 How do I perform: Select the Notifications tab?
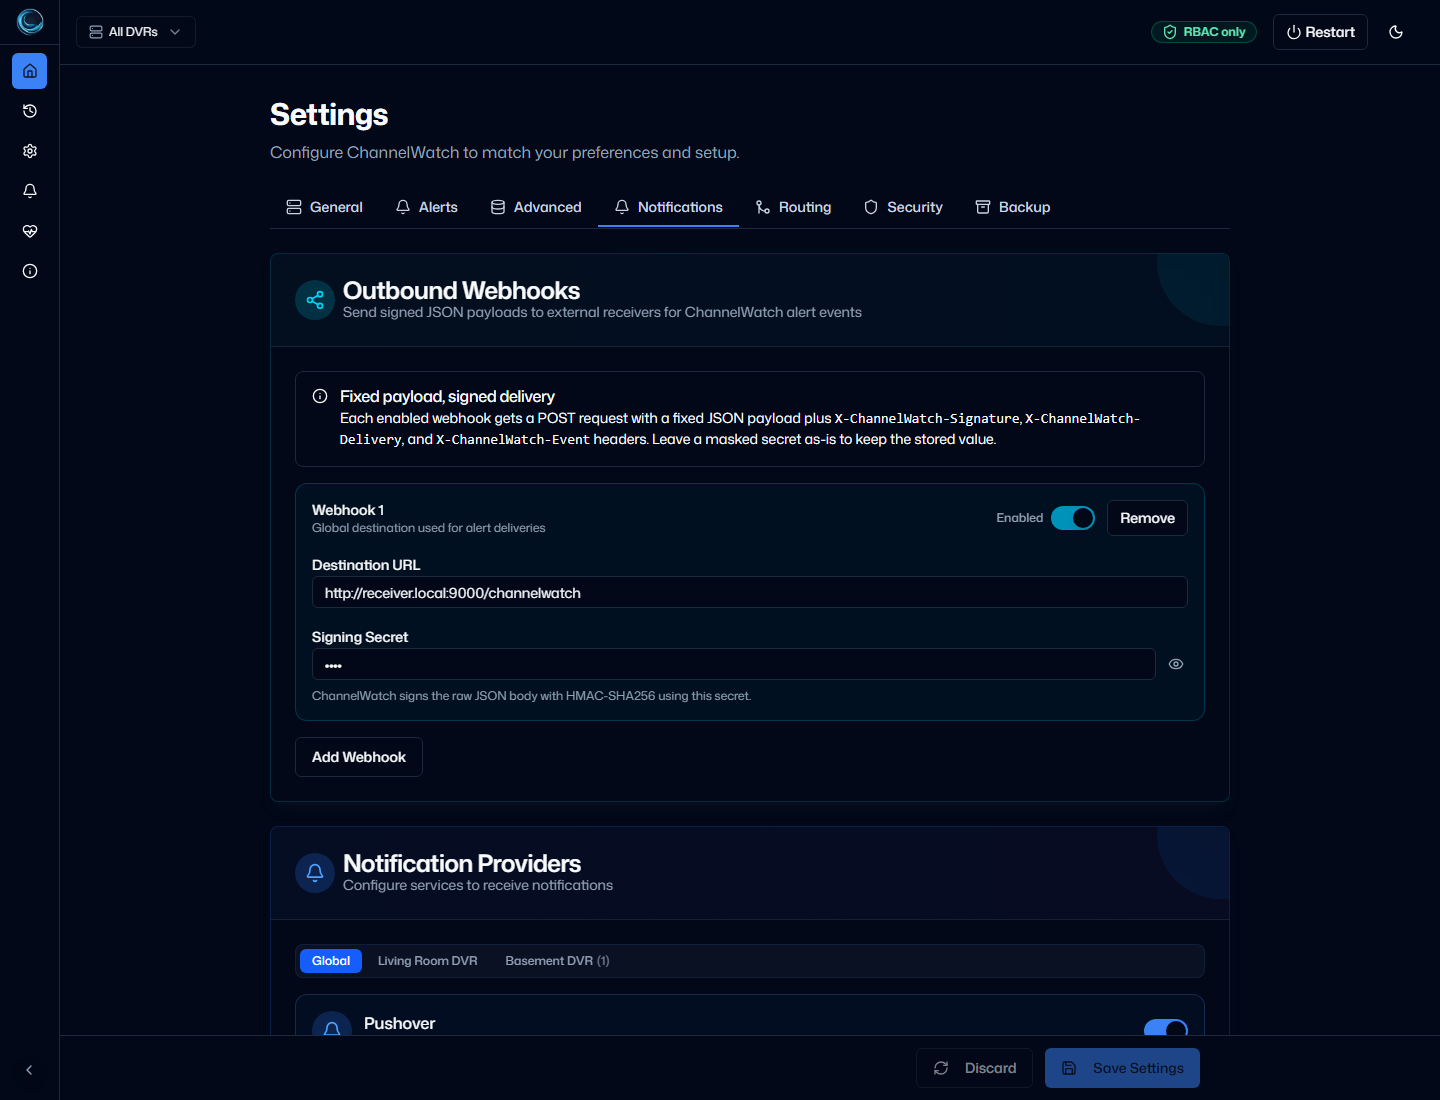tap(668, 207)
